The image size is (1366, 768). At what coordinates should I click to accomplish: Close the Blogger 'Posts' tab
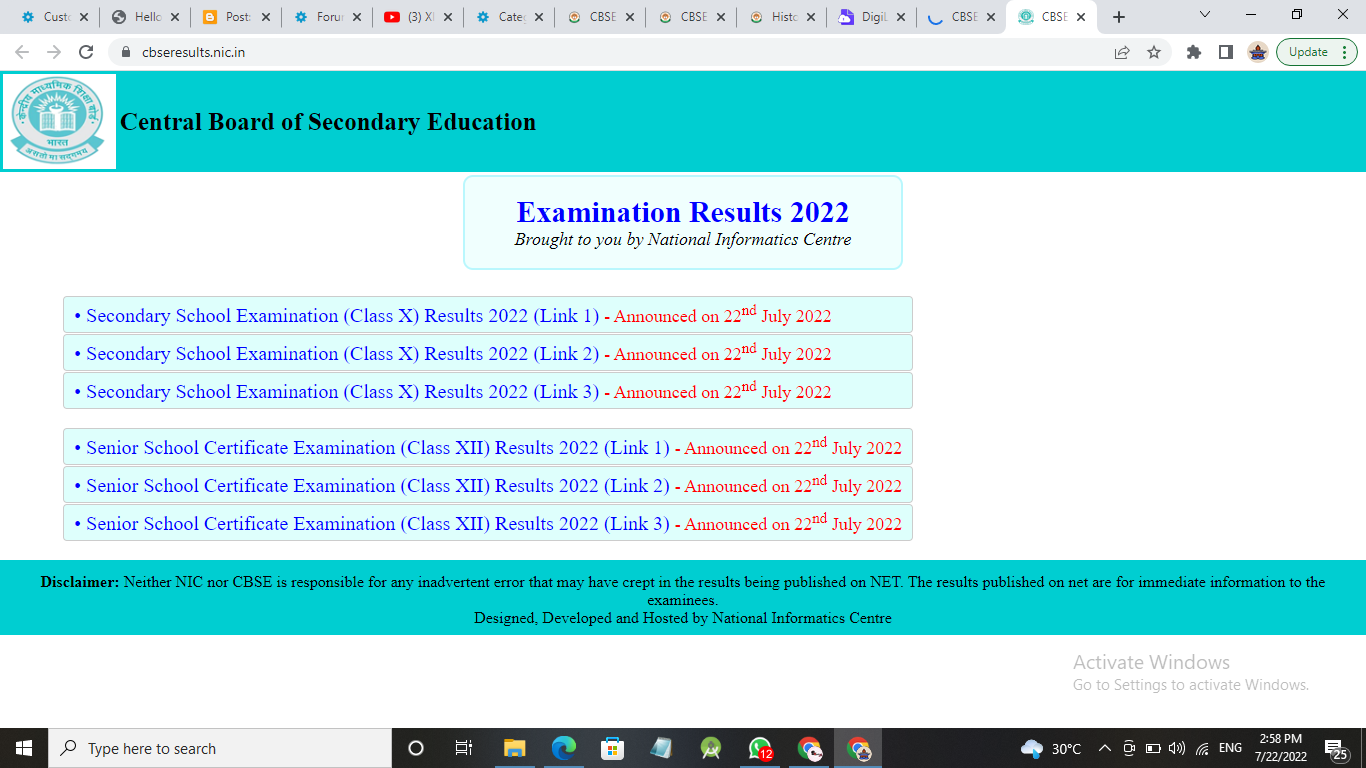(x=265, y=17)
